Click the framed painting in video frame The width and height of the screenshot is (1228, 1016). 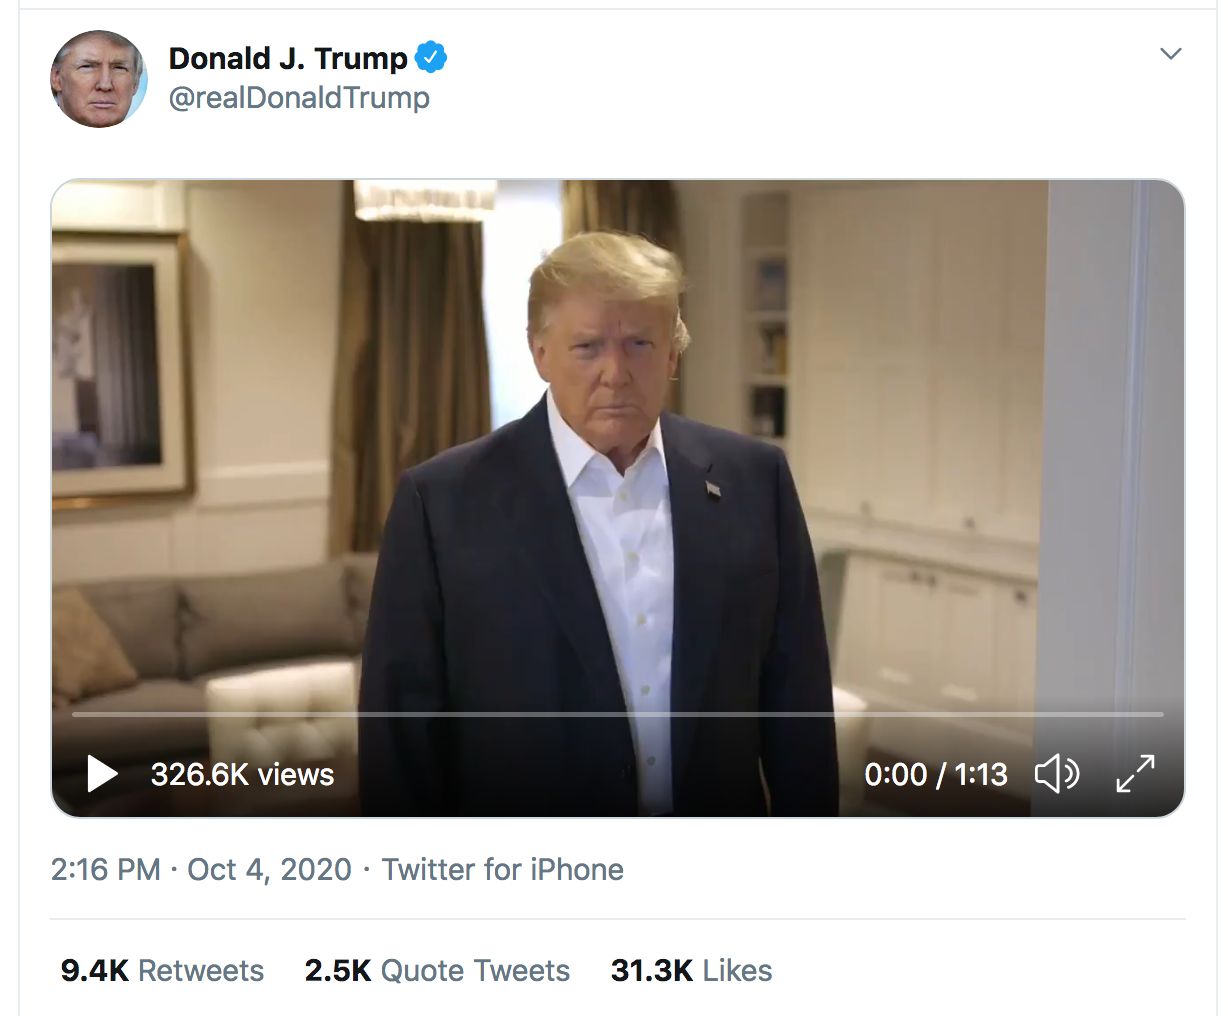118,365
